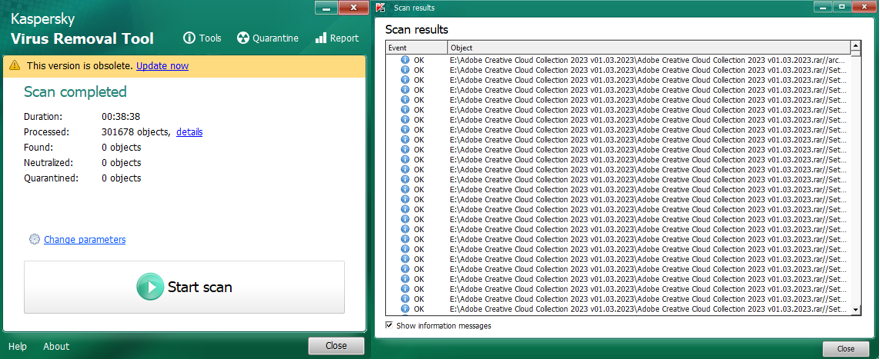Open About in Kaspersky window
The height and width of the screenshot is (360, 880).
point(56,347)
